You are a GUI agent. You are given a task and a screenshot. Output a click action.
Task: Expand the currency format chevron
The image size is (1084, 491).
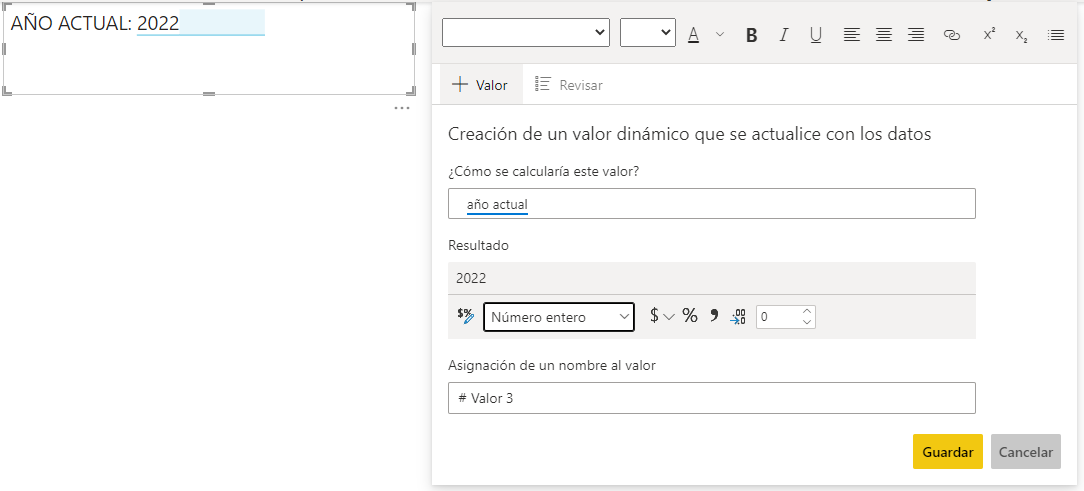pyautogui.click(x=669, y=317)
